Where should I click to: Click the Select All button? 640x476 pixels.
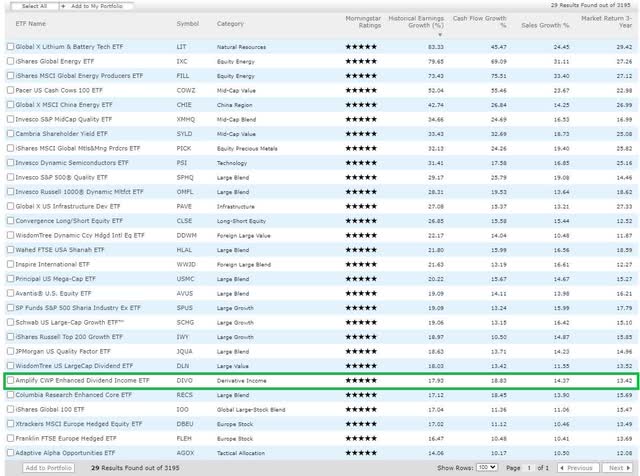click(34, 6)
